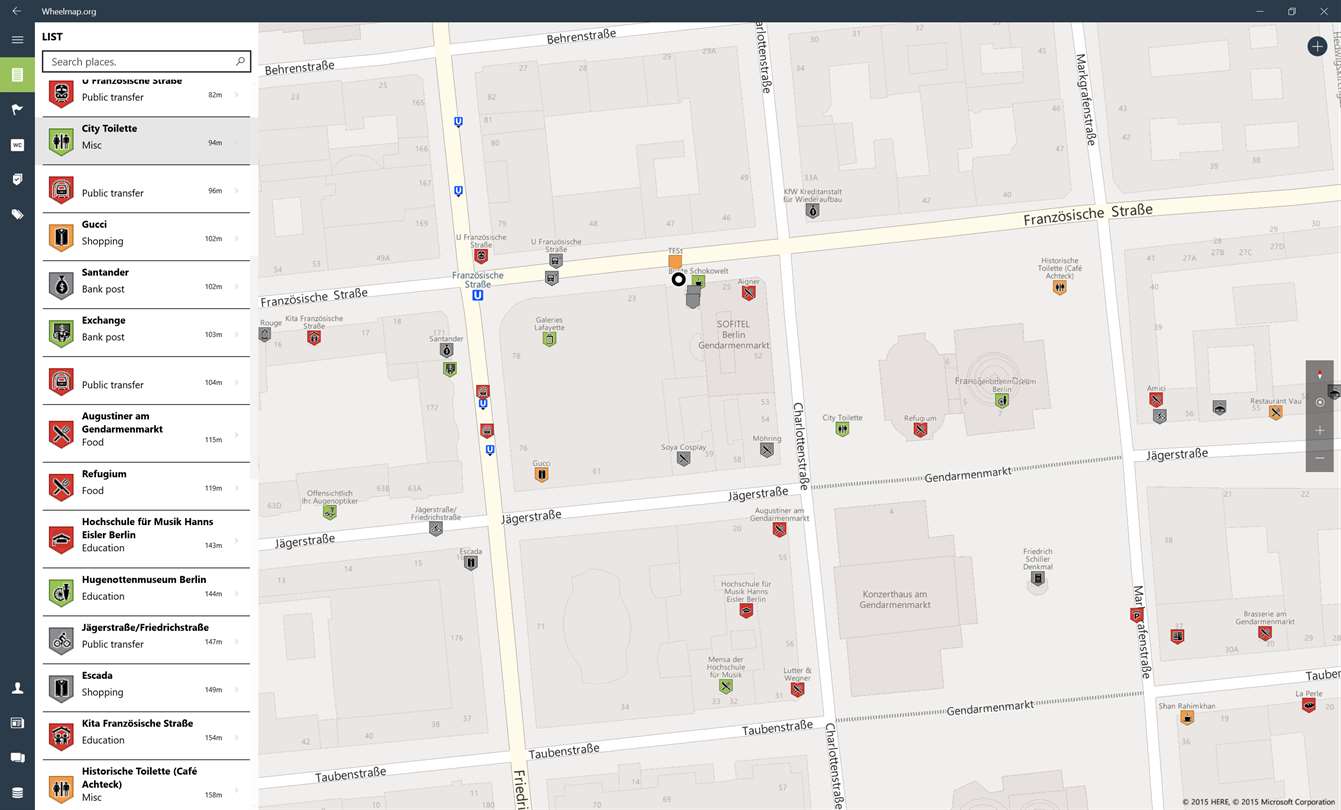Image resolution: width=1341 pixels, height=810 pixels.
Task: Open Gucci Shopping in the places list
Action: pos(146,237)
